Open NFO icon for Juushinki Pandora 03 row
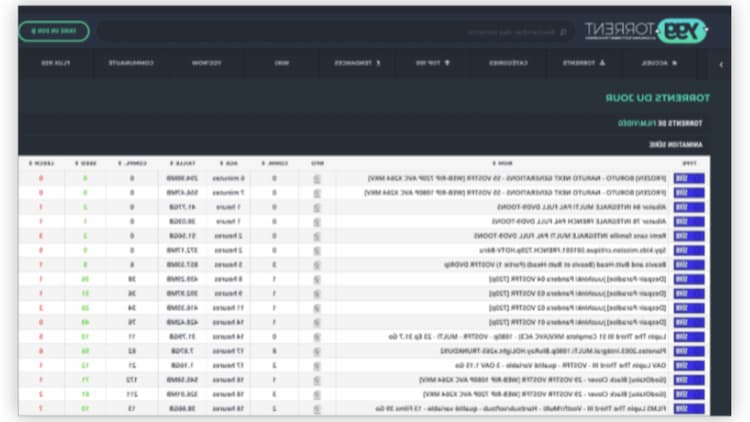Screen dimensions: 750x422 pyautogui.click(x=316, y=294)
